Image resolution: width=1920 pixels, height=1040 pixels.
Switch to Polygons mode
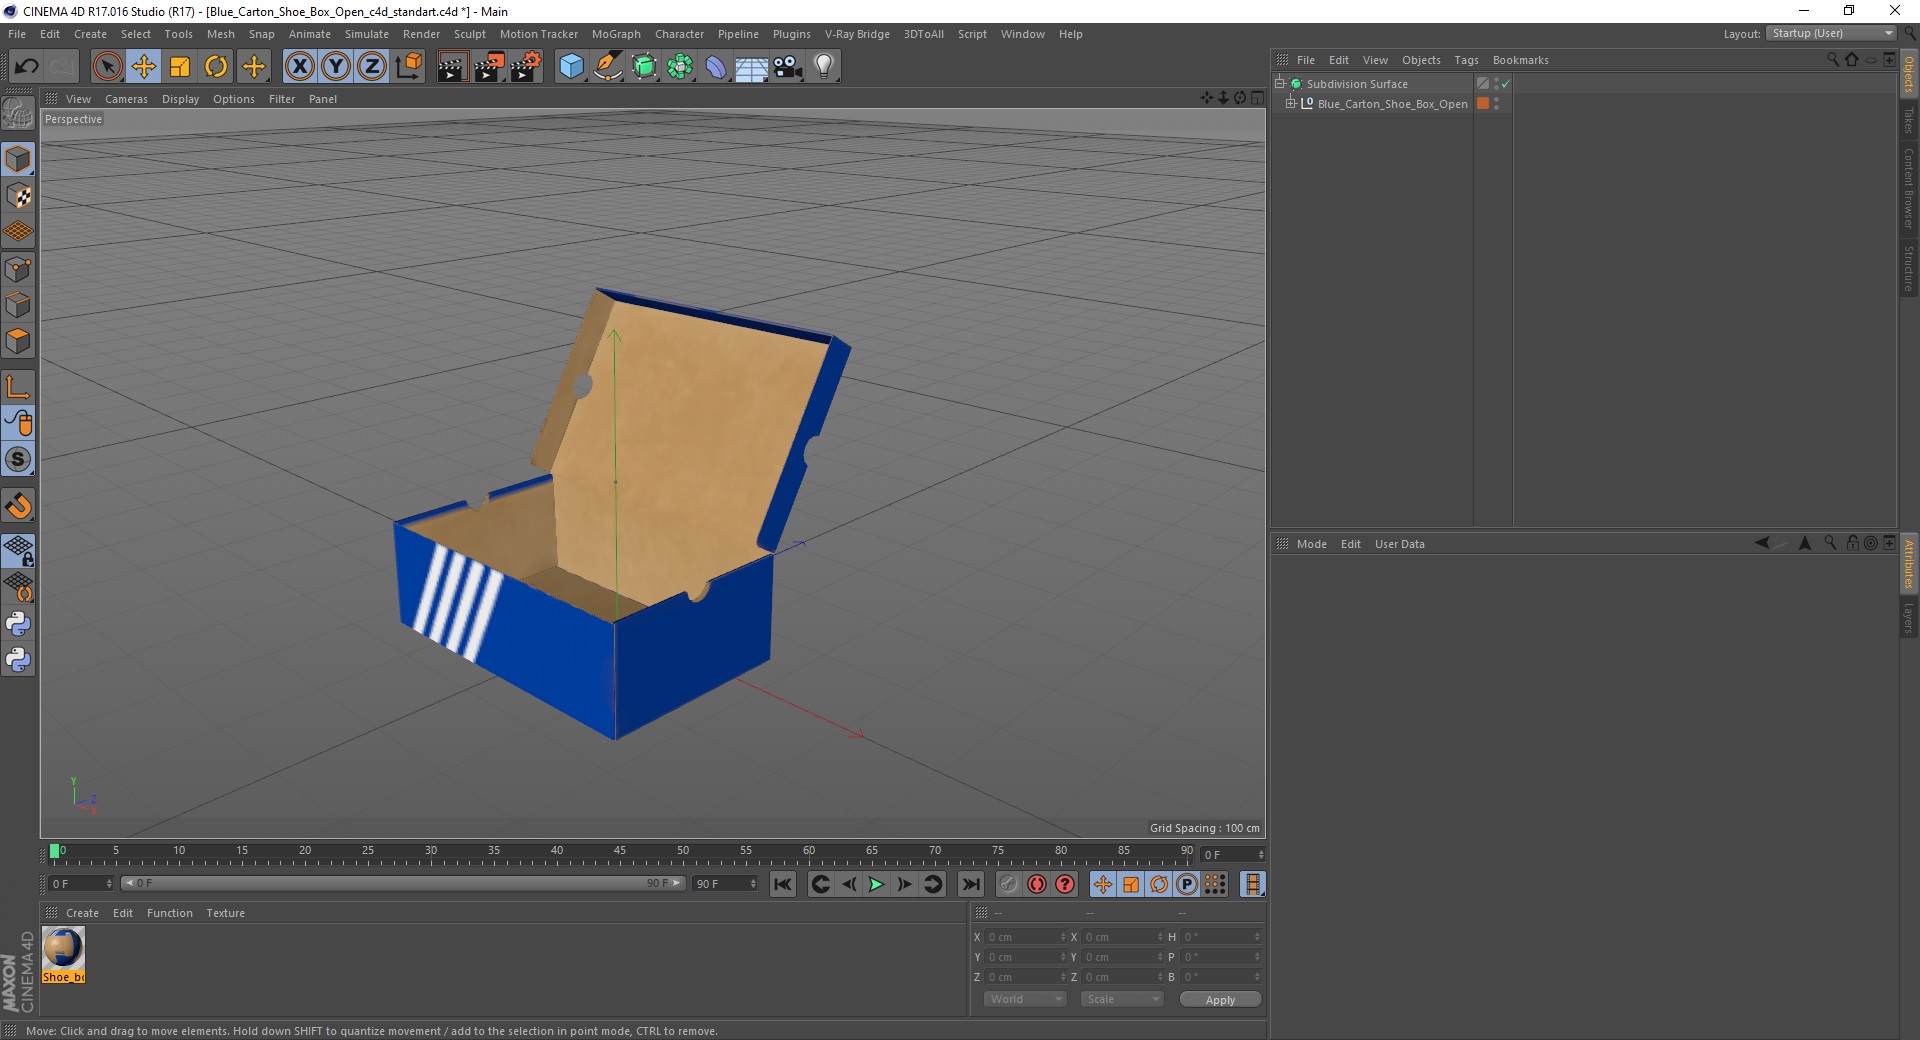pos(18,341)
